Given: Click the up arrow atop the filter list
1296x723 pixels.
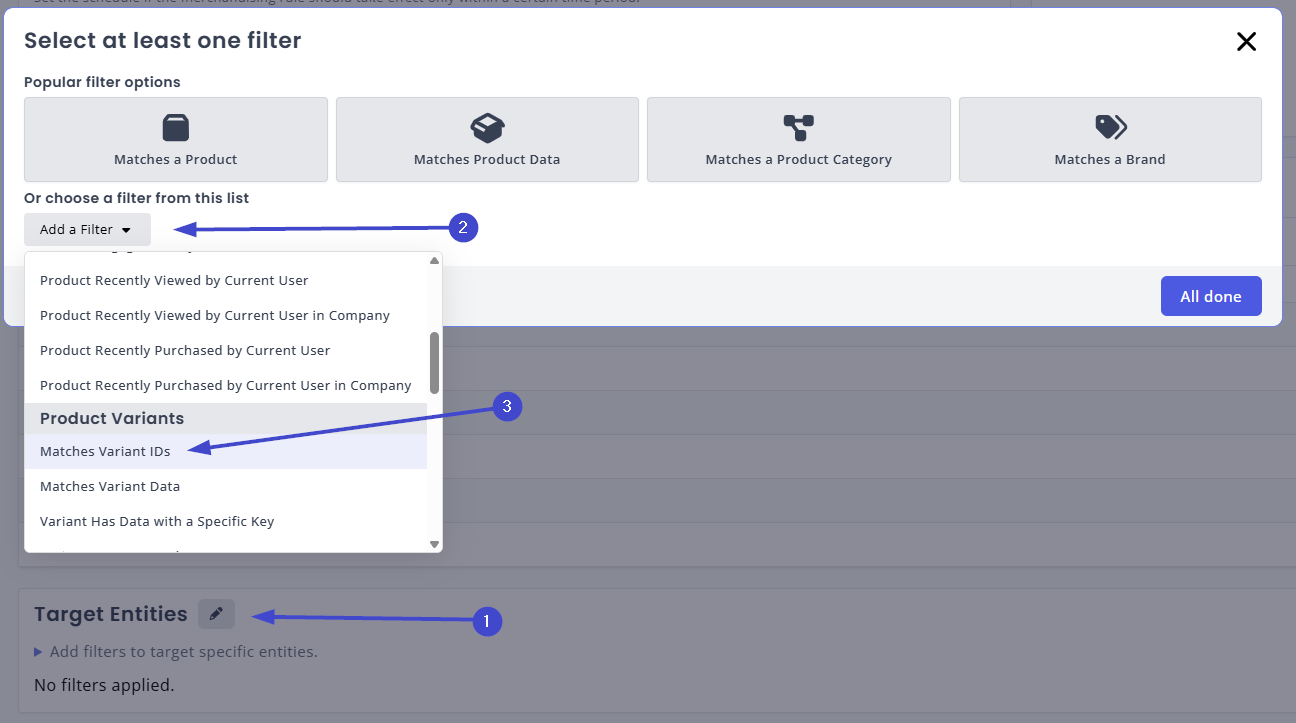Looking at the screenshot, I should pos(433,259).
